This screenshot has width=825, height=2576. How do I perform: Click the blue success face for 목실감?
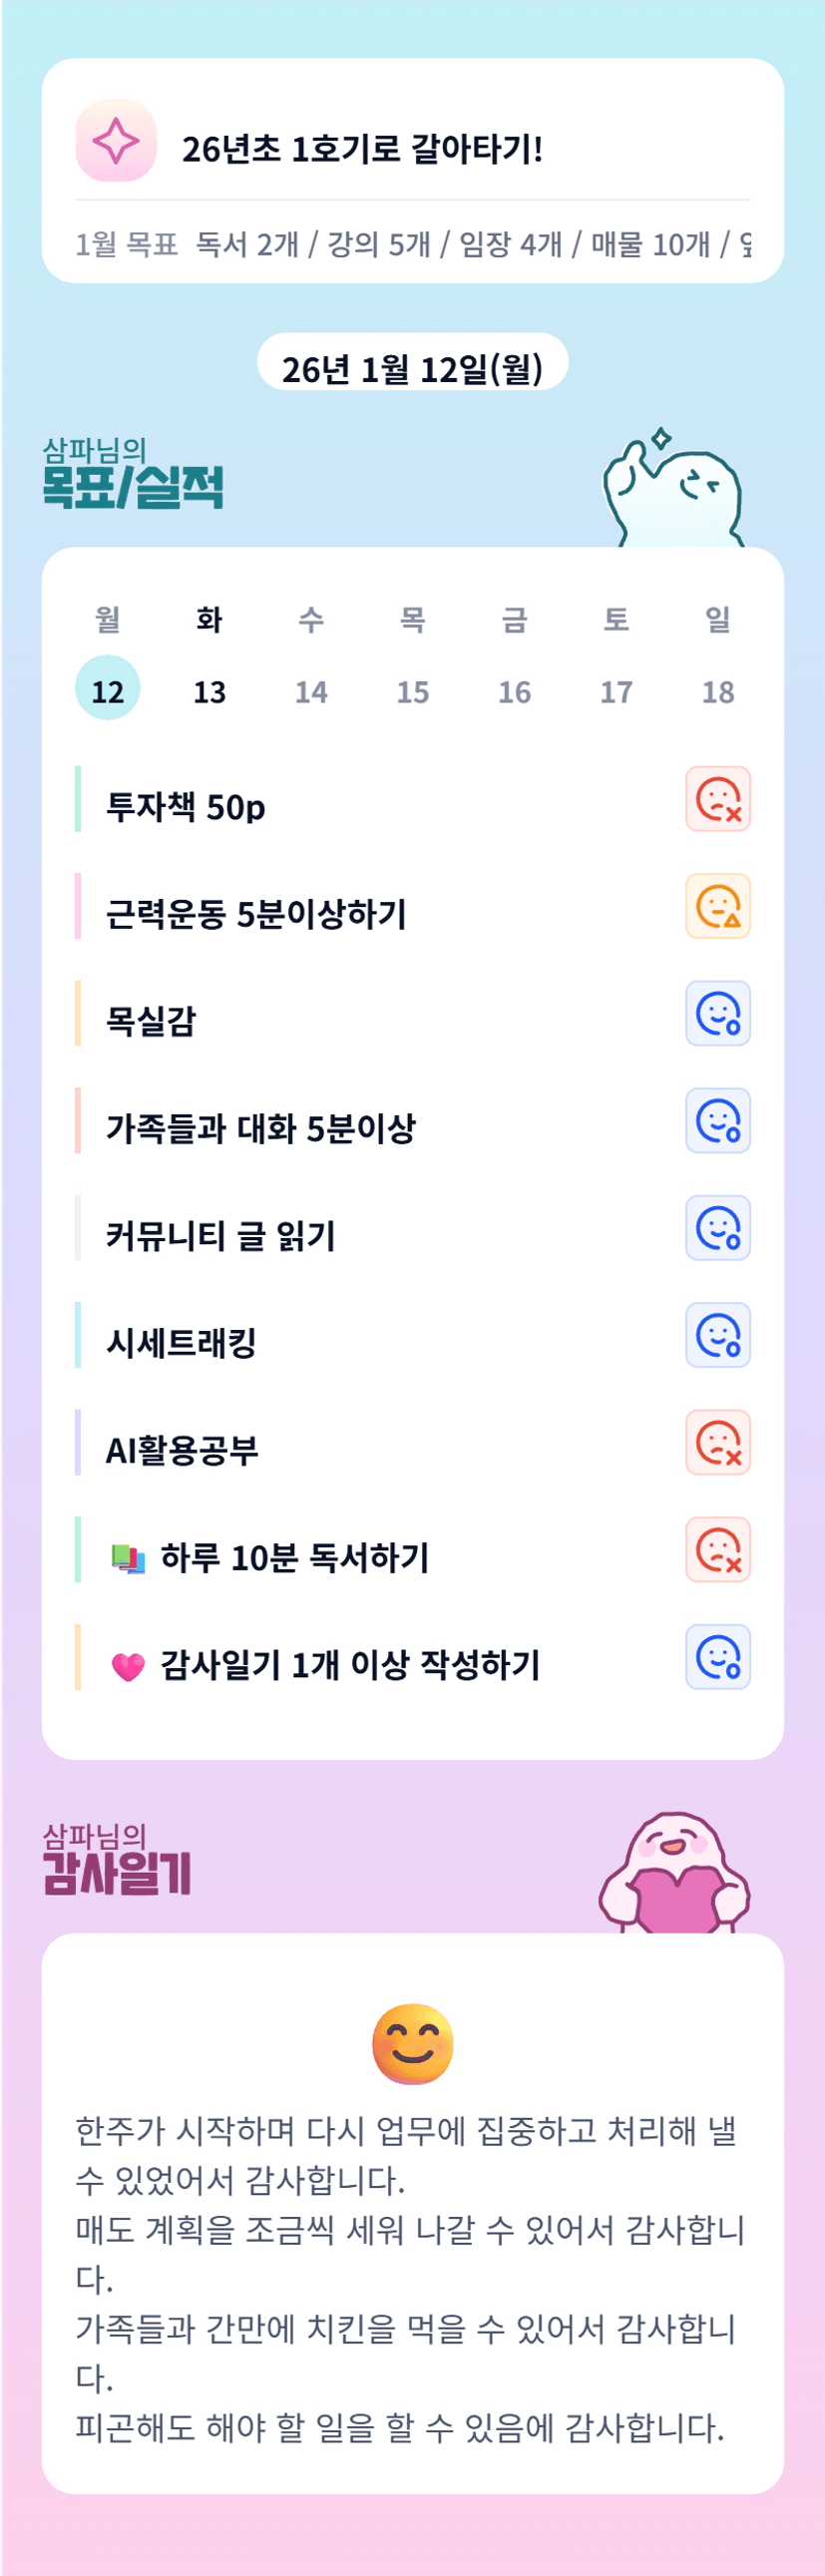717,1013
